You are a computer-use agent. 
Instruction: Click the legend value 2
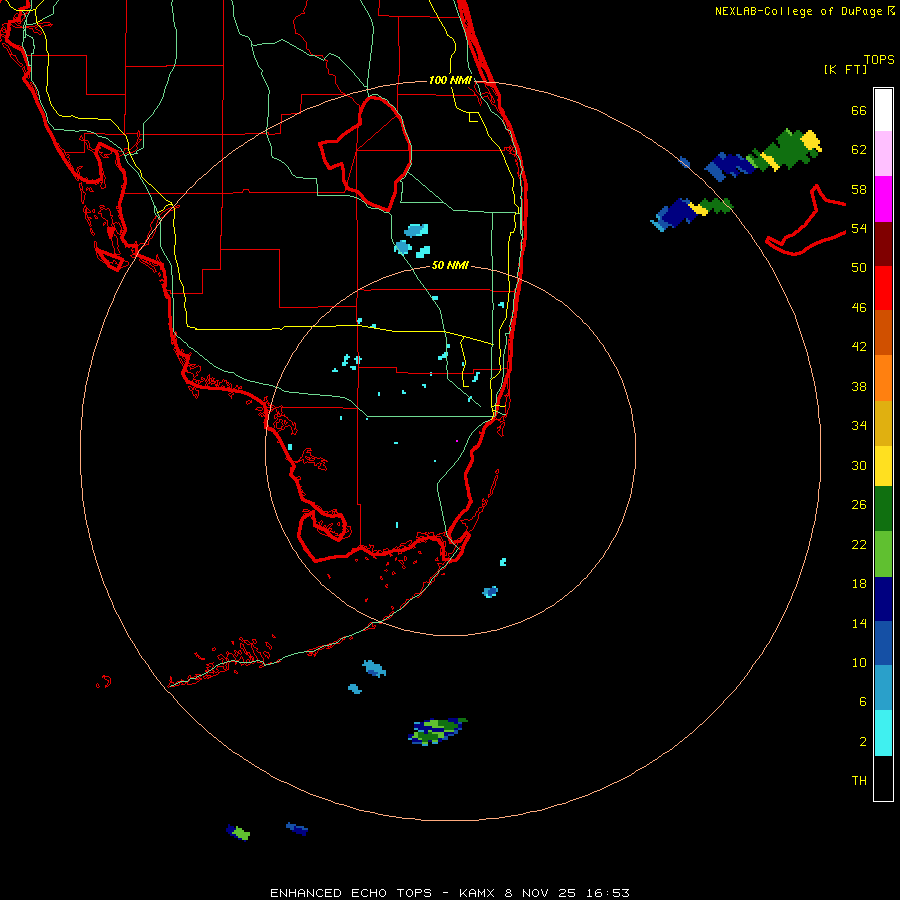(862, 741)
